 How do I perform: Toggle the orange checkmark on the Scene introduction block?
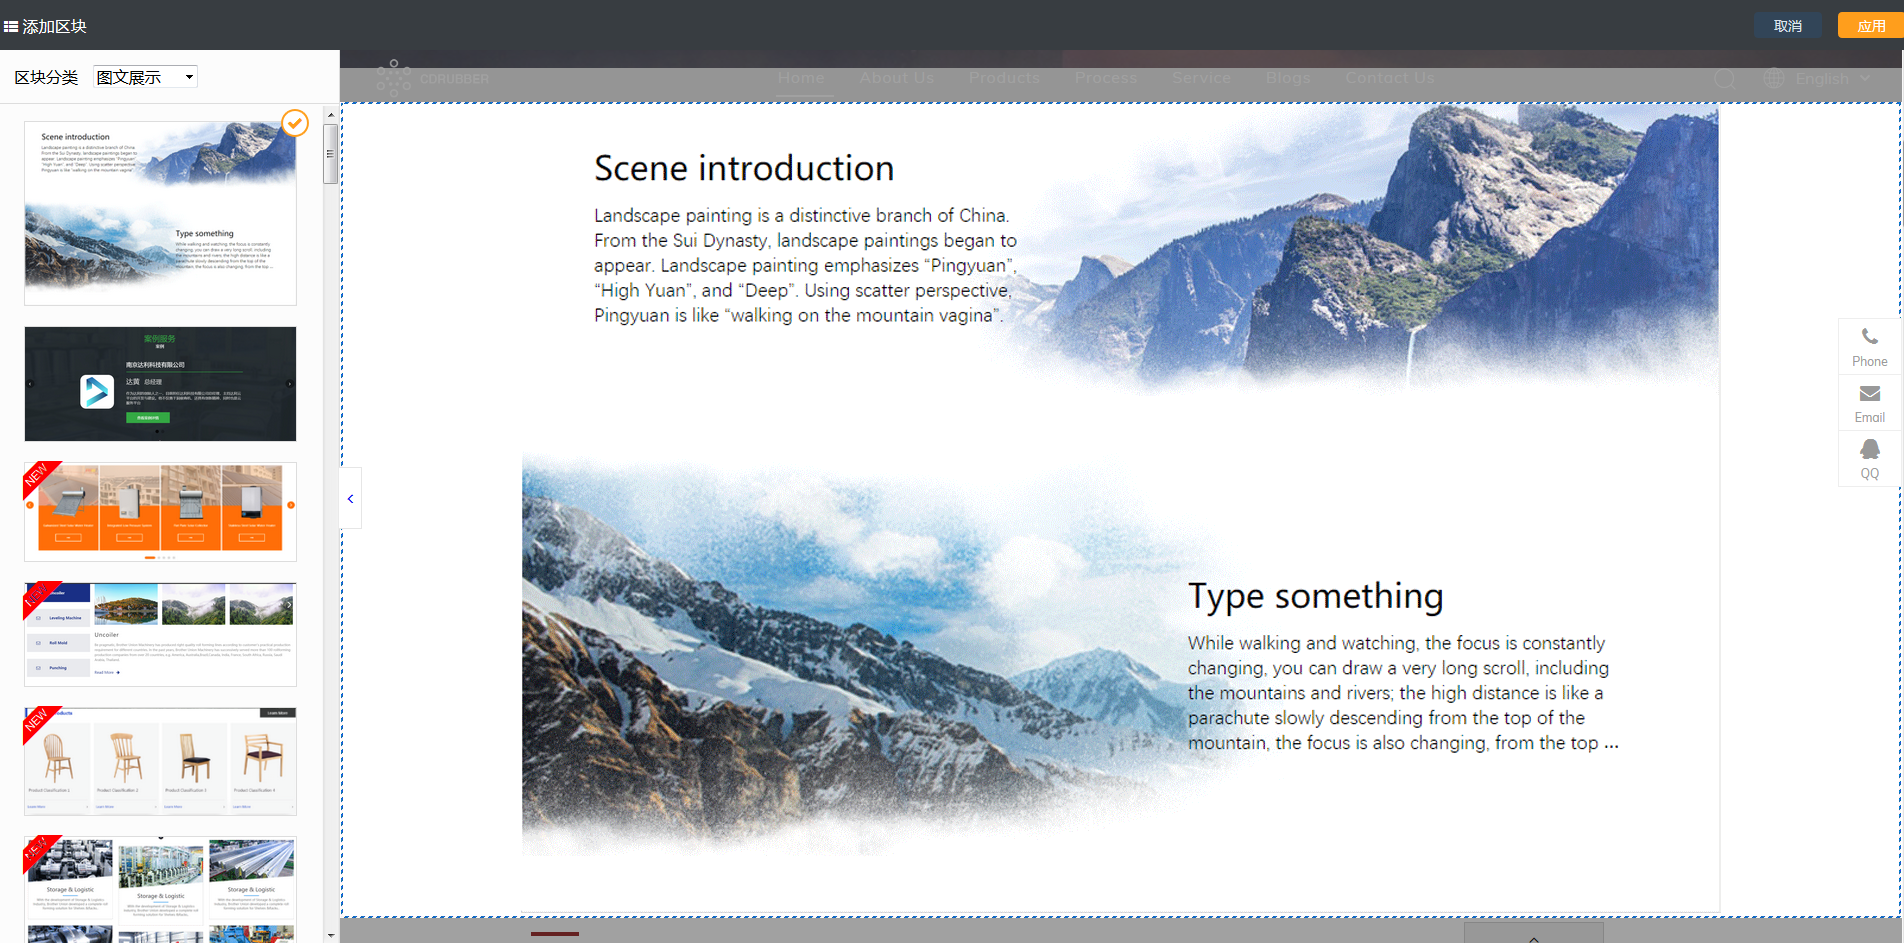click(295, 123)
